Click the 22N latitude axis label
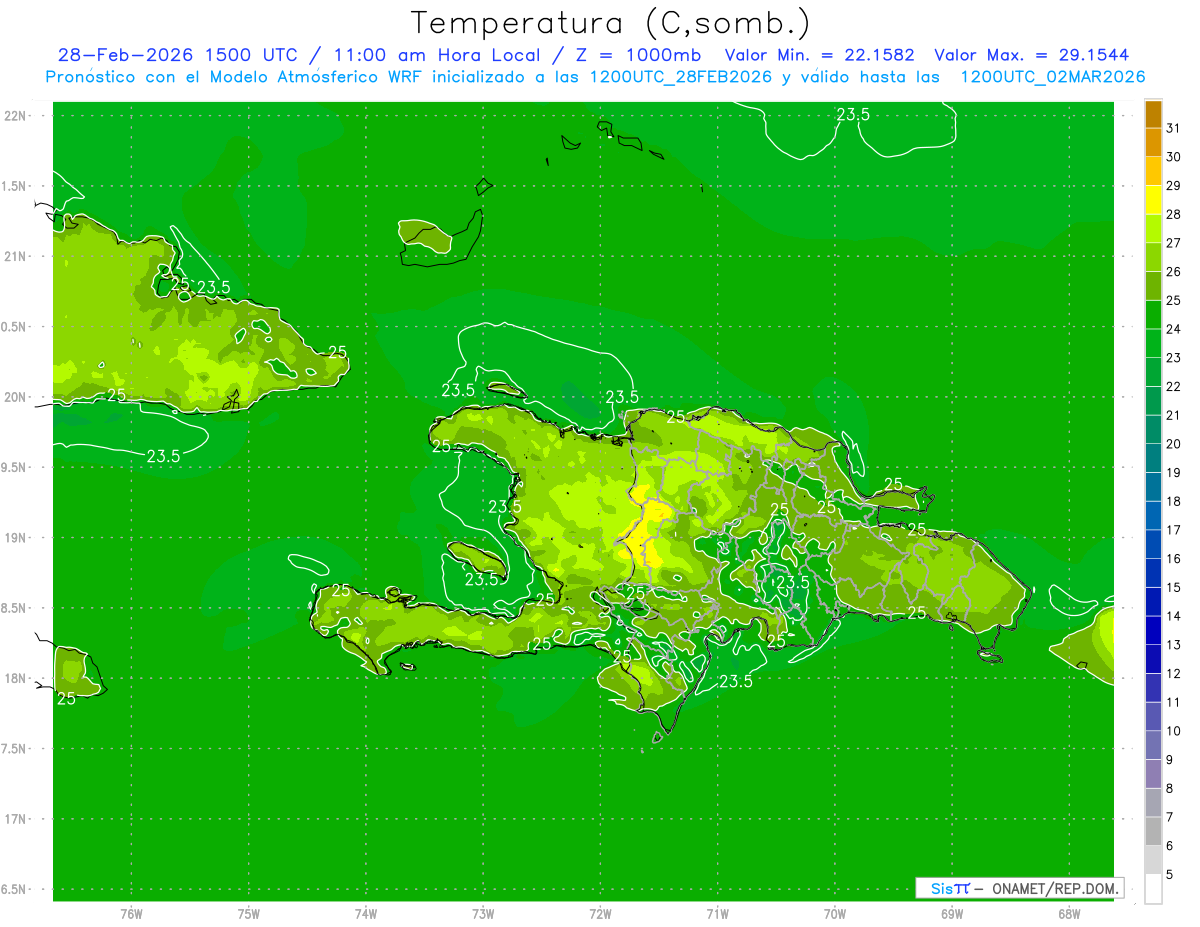This screenshot has width=1200, height=927. pyautogui.click(x=16, y=116)
